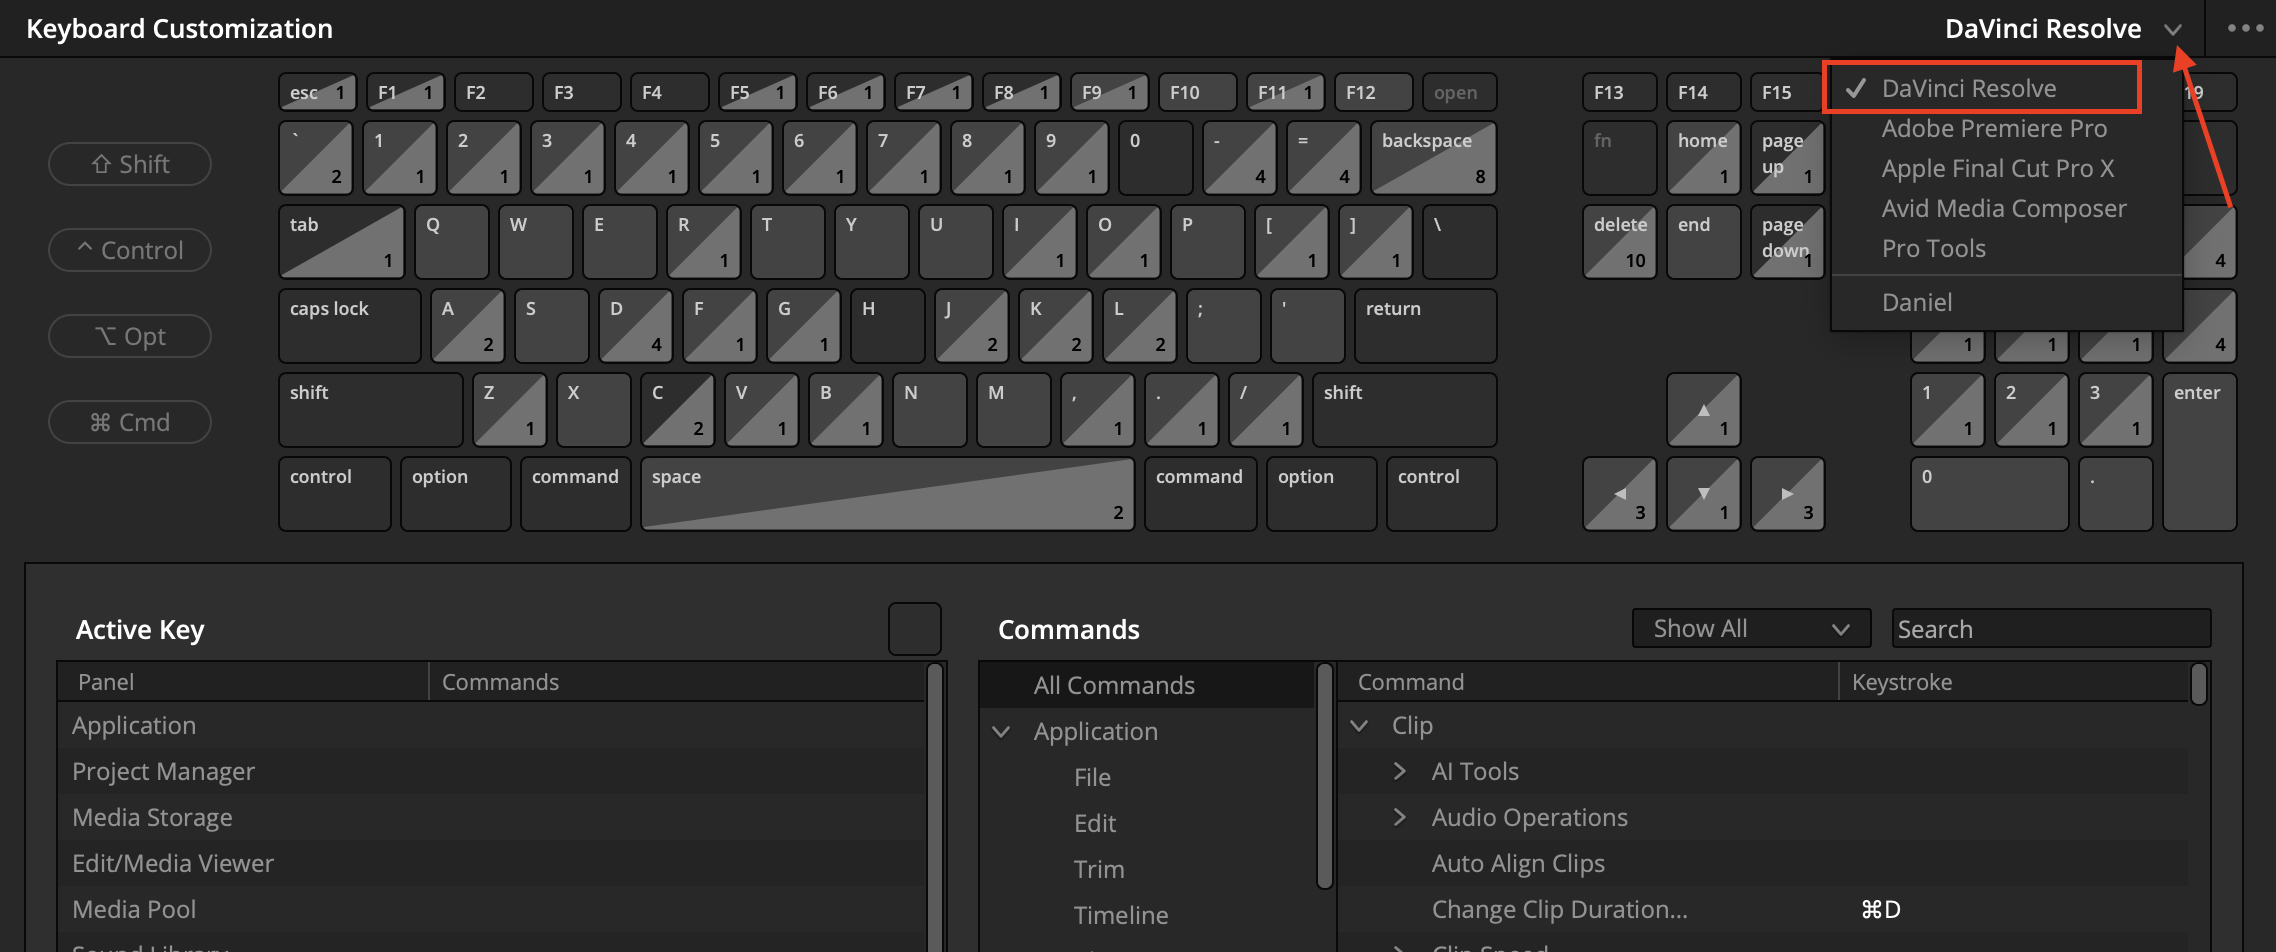This screenshot has width=2276, height=952.
Task: Collapse the Clip command group
Action: (x=1359, y=726)
